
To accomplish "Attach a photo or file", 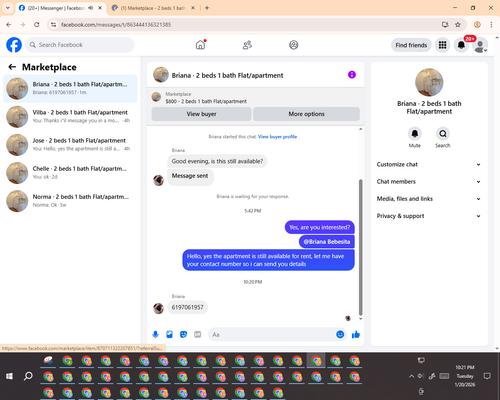I will (169, 334).
